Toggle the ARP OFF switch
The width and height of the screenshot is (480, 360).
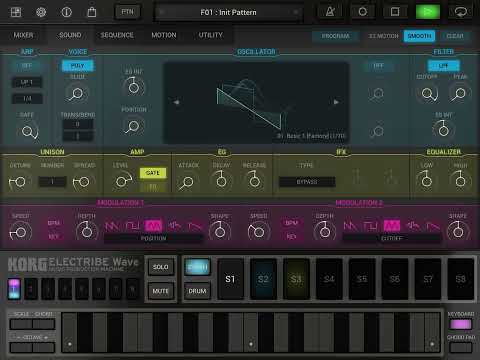click(x=27, y=66)
